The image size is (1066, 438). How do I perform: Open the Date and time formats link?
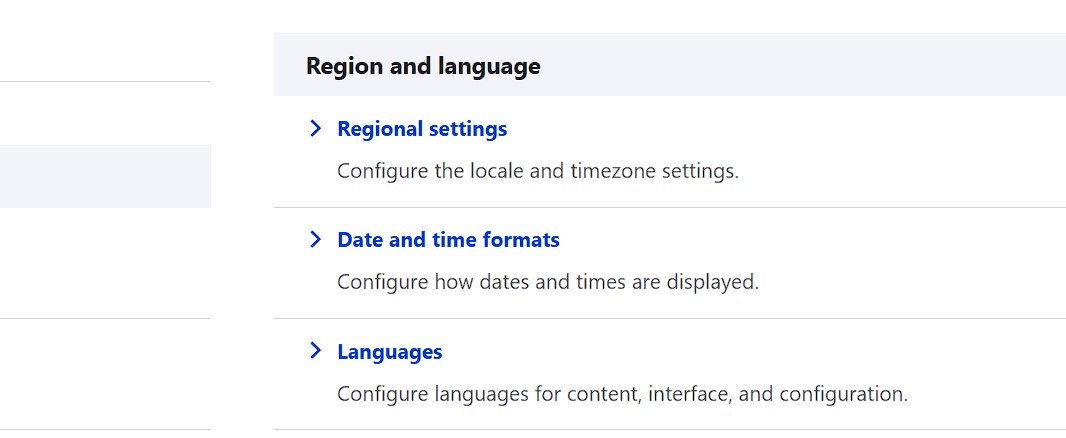pos(448,240)
